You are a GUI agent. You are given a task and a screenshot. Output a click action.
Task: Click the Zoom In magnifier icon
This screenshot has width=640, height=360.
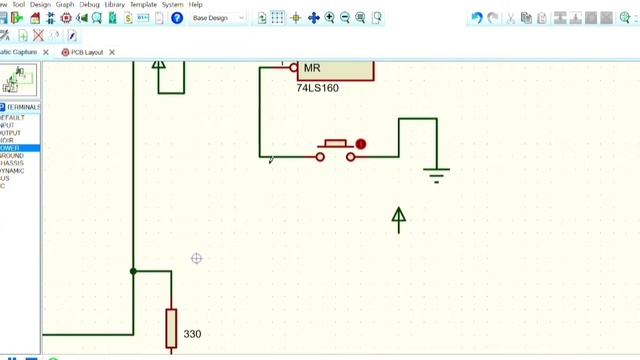tap(329, 18)
